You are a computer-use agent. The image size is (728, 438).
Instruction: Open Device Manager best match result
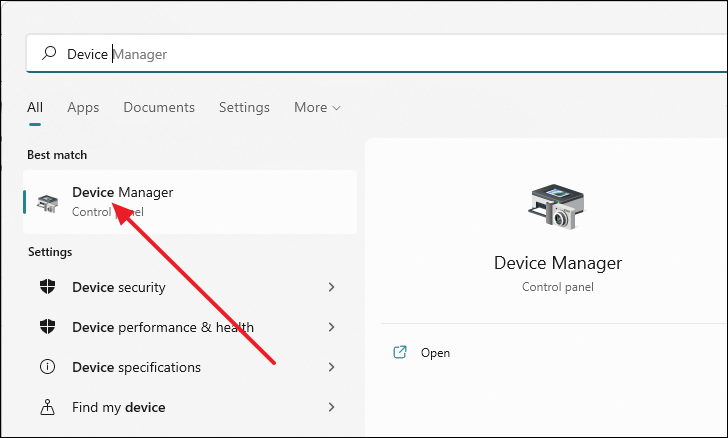(190, 202)
